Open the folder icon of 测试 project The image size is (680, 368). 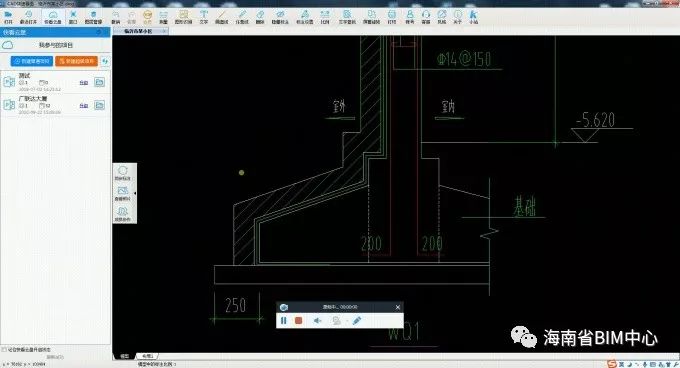(x=99, y=82)
